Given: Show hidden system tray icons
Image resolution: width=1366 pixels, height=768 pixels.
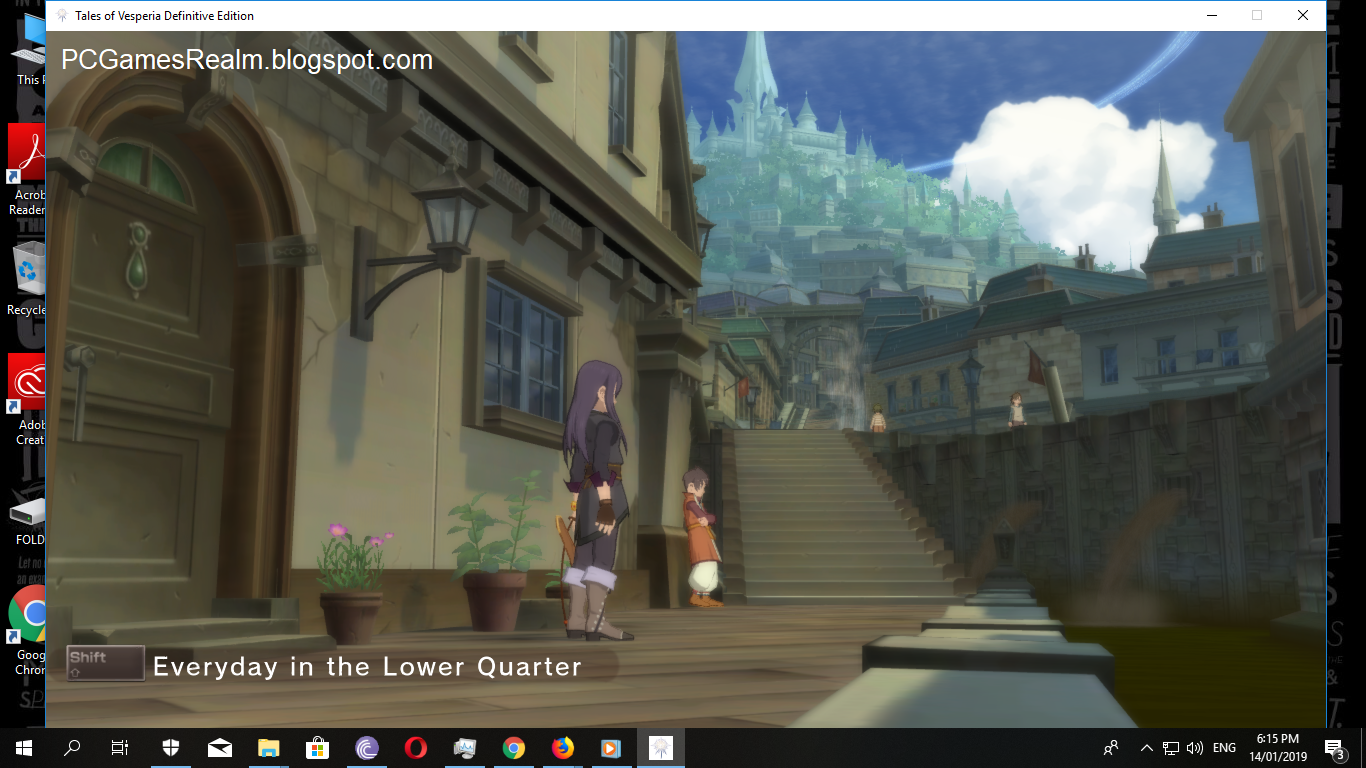Looking at the screenshot, I should [1146, 747].
